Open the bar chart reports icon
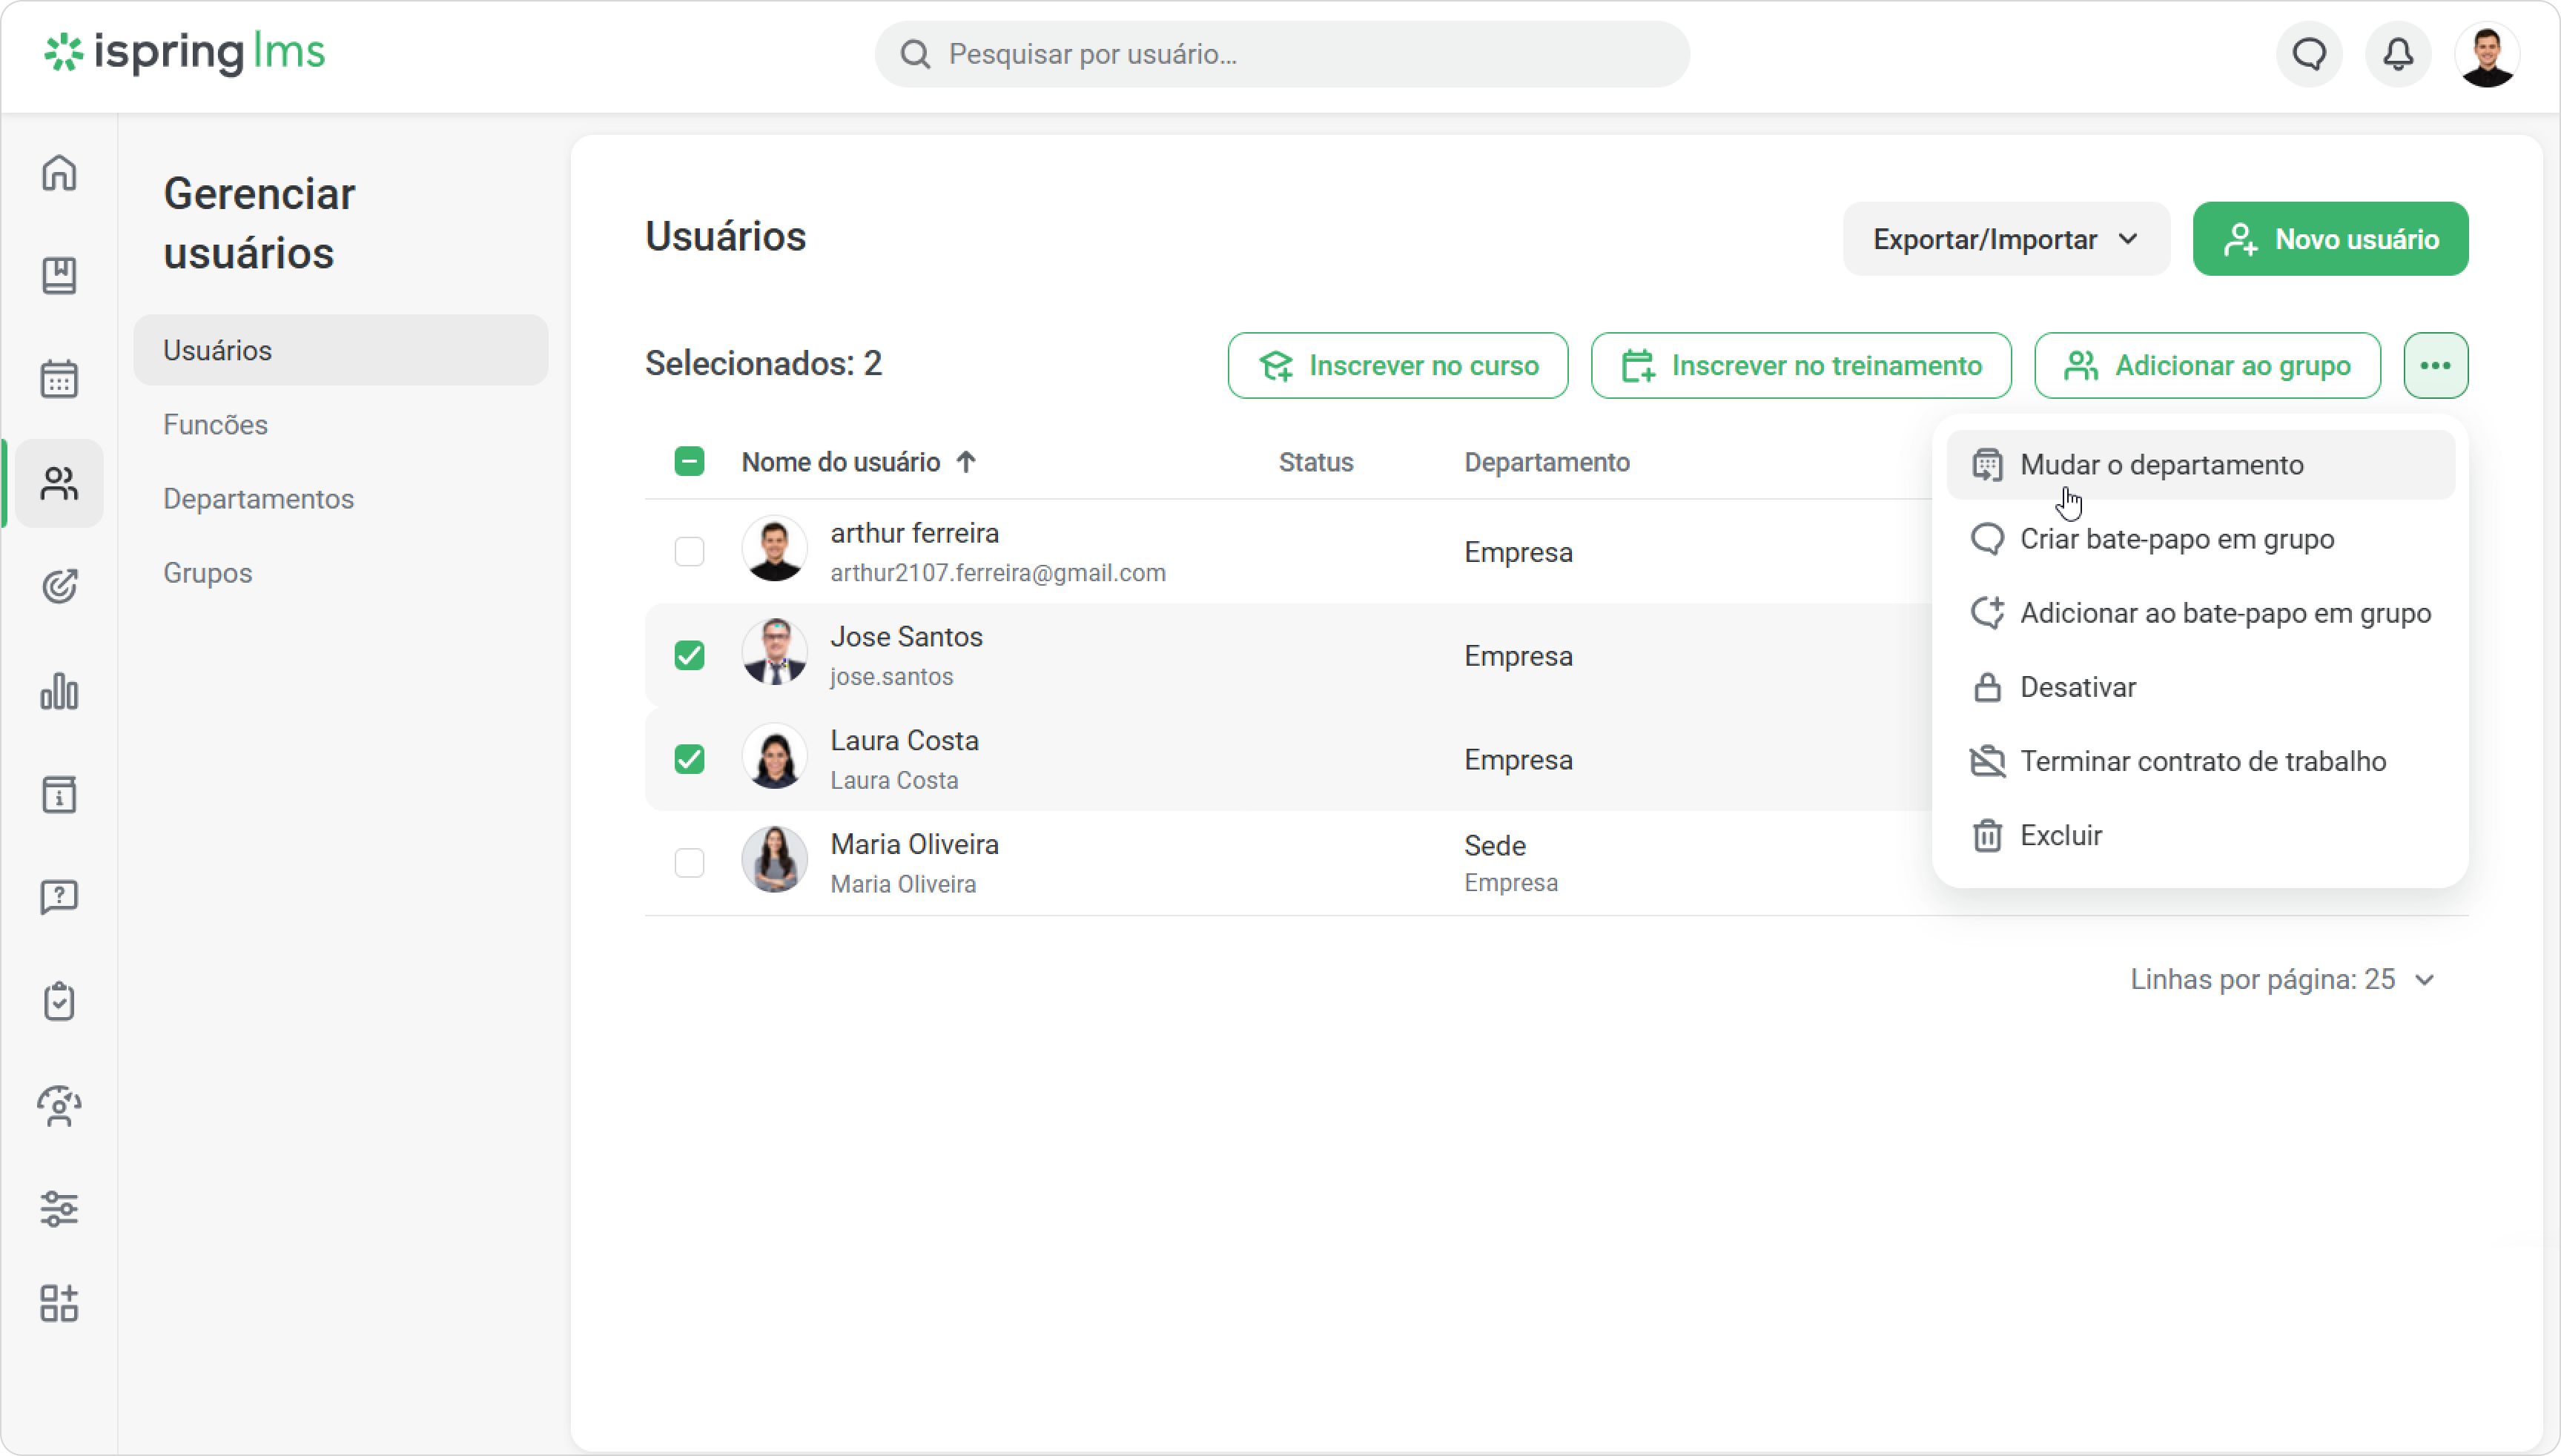This screenshot has height=1456, width=2561. pyautogui.click(x=59, y=690)
